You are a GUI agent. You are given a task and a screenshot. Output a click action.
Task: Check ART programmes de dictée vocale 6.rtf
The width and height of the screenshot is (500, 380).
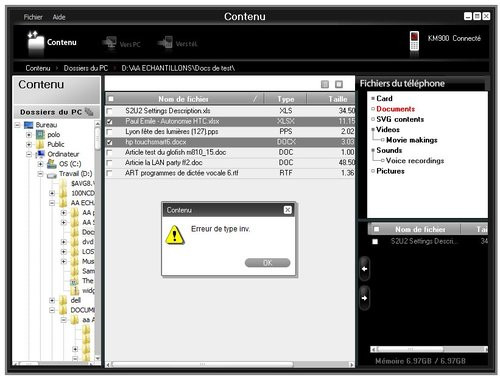point(109,173)
